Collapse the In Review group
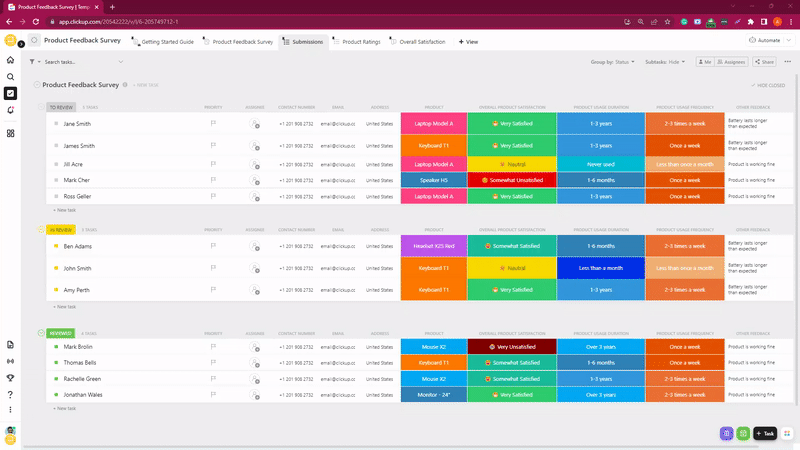 41,230
